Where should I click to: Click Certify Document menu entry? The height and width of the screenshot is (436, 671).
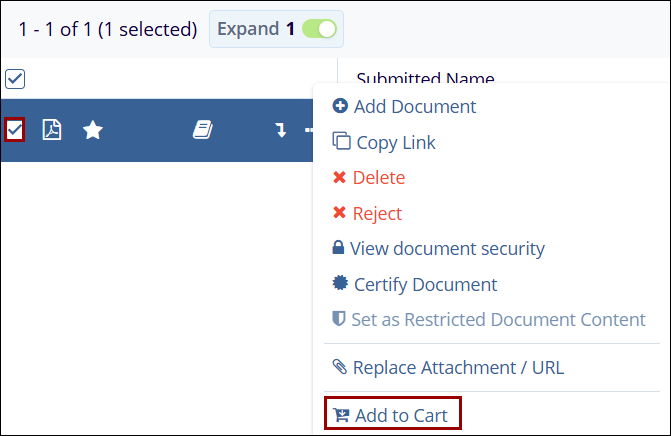(x=424, y=284)
